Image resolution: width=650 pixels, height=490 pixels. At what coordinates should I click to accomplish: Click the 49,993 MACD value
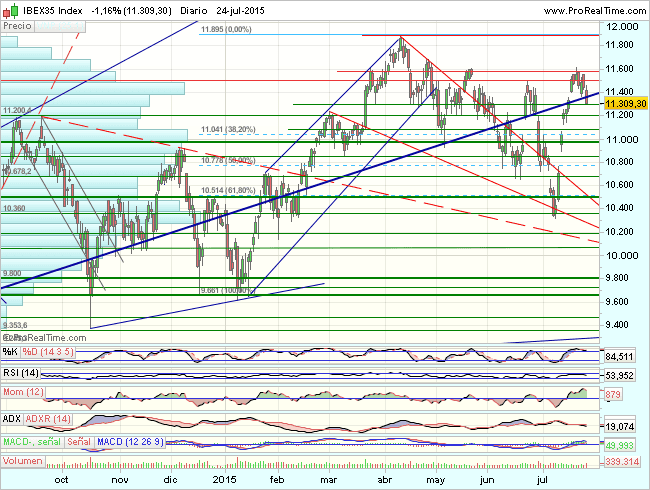pyautogui.click(x=619, y=446)
